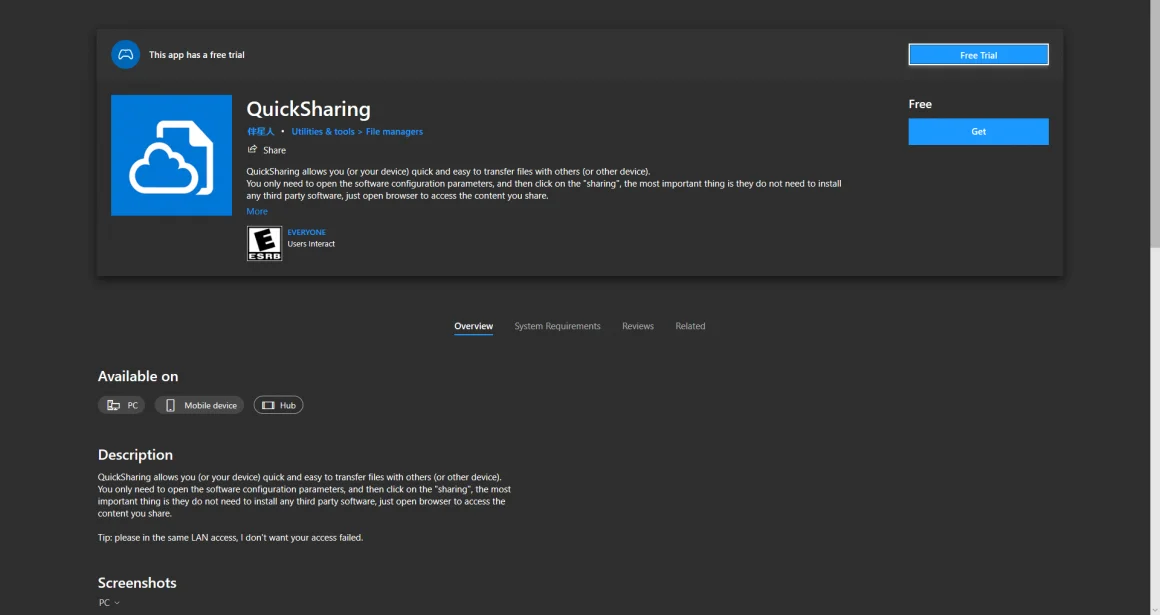Click the game controller free trial icon
The height and width of the screenshot is (615, 1160).
click(x=126, y=55)
